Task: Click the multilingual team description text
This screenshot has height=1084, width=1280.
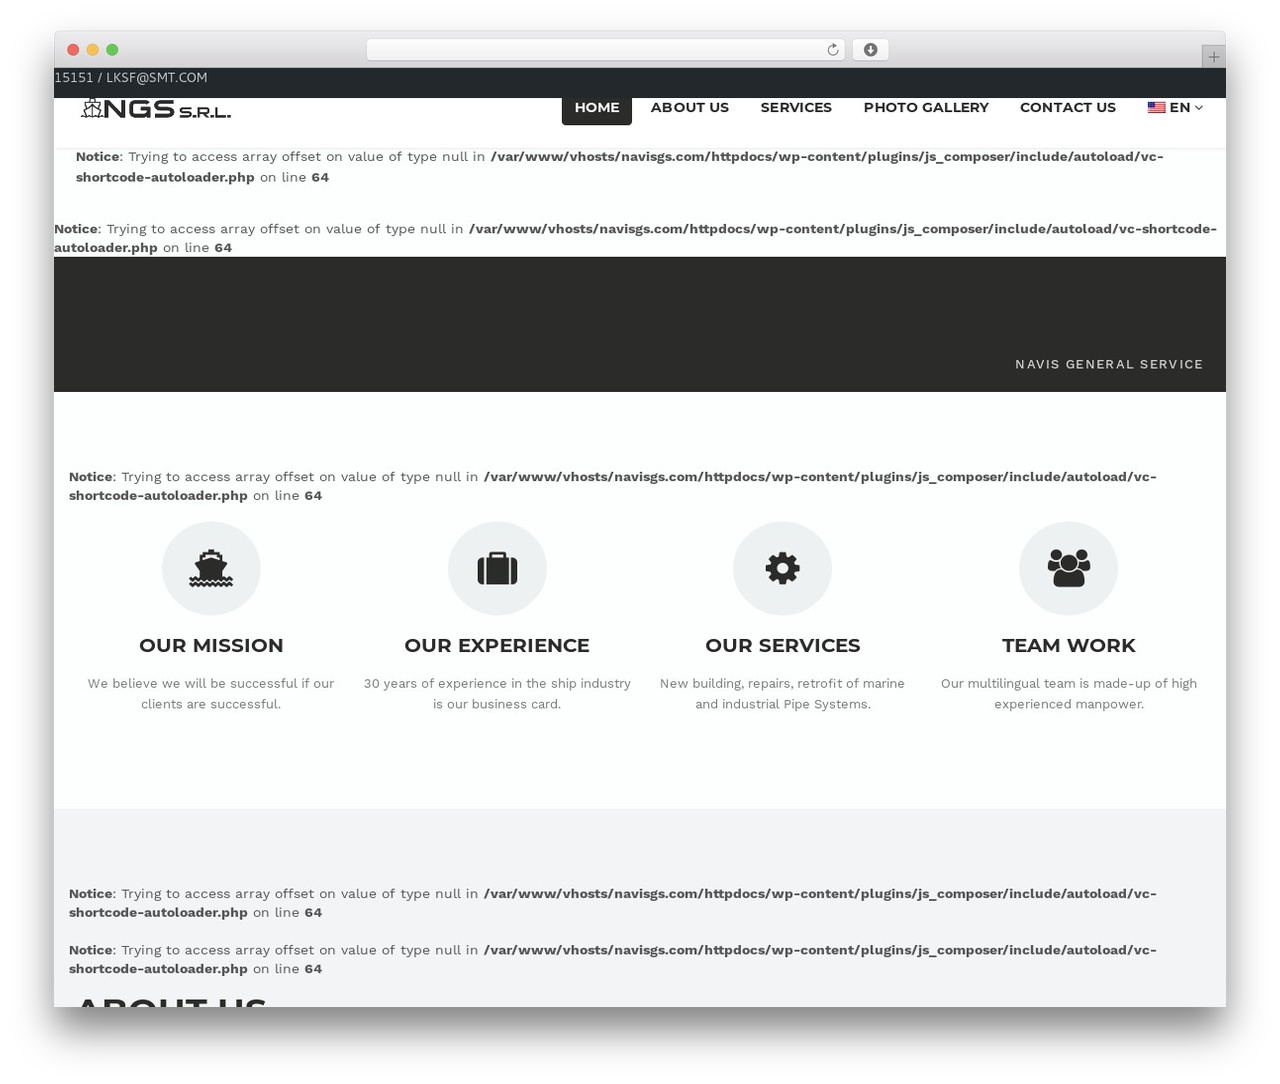Action: coord(1069,694)
